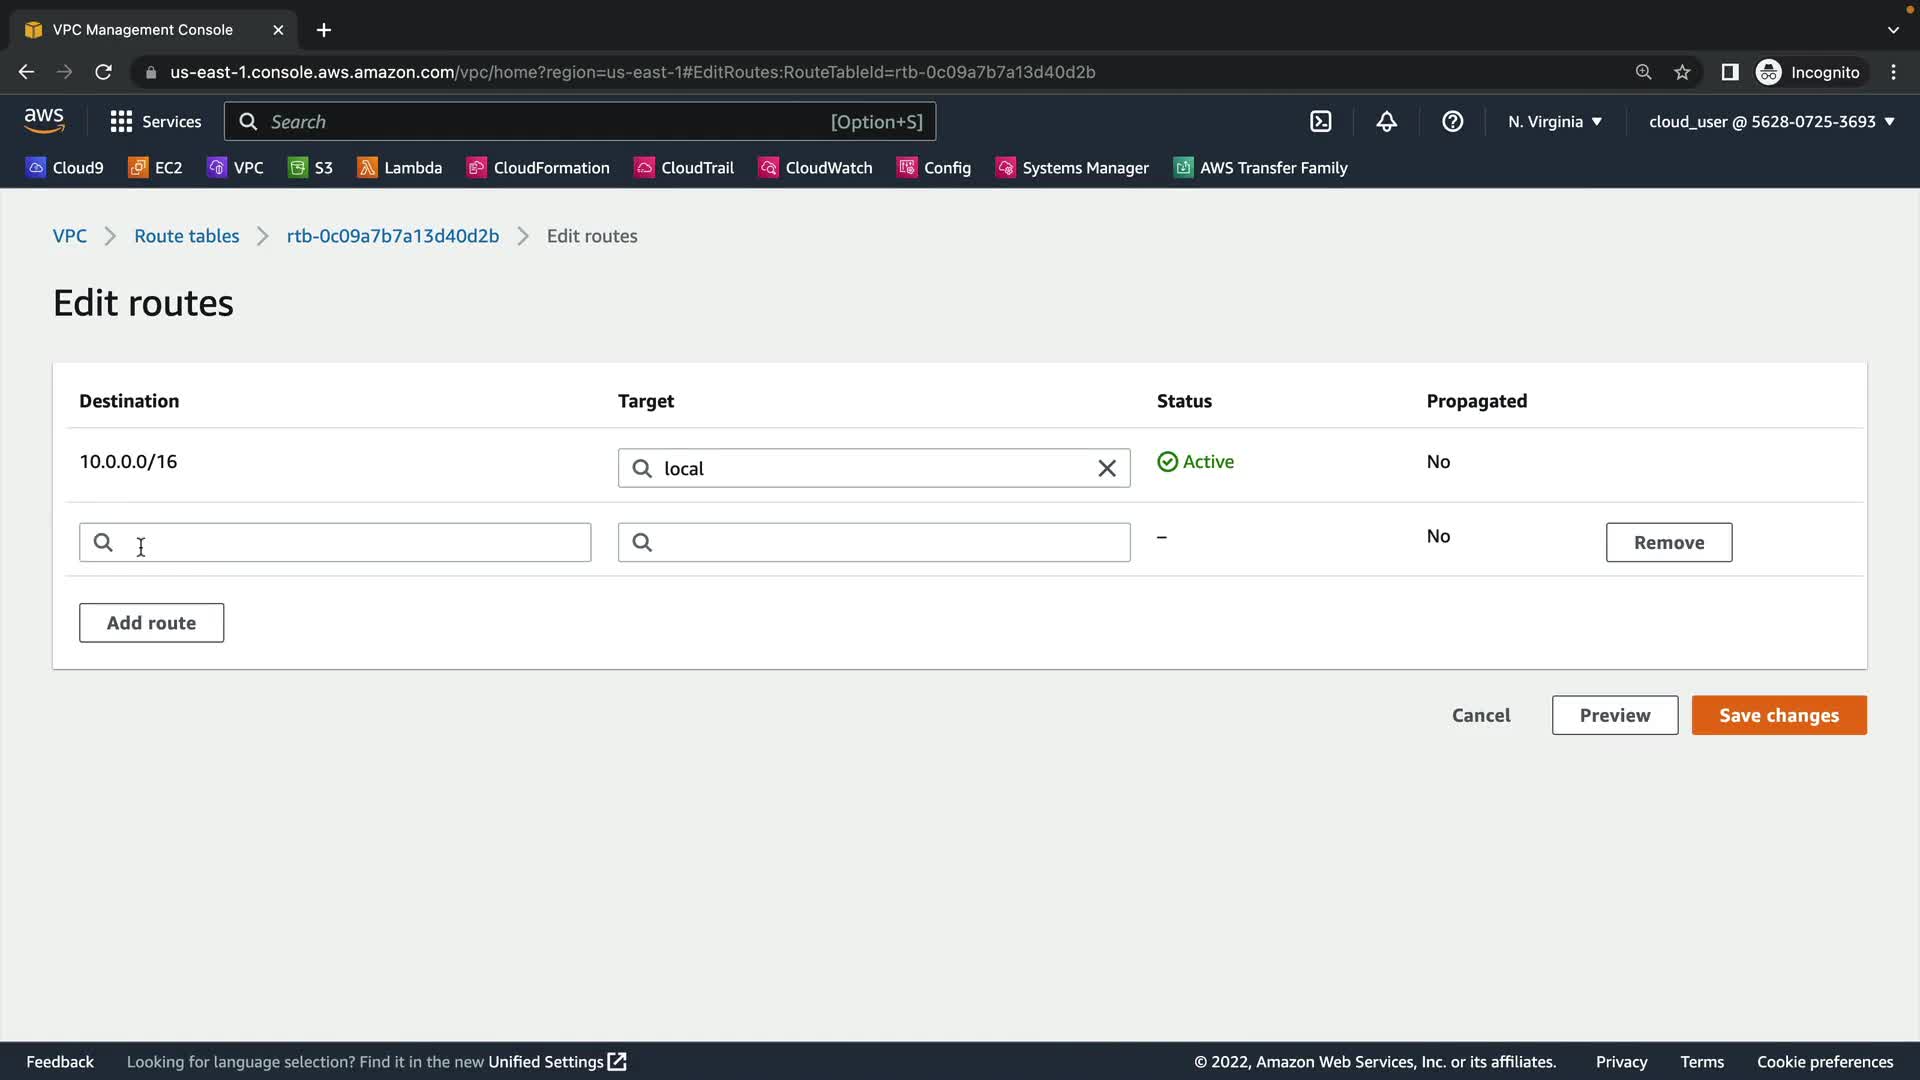Click the help question mark icon
1920x1080 pixels.
point(1452,121)
